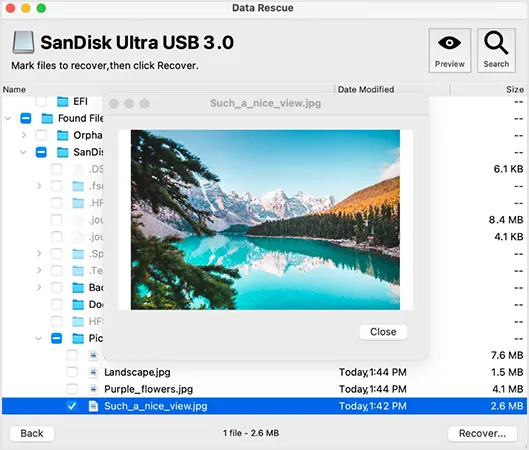Click the Do folder icon

pyautogui.click(x=78, y=304)
